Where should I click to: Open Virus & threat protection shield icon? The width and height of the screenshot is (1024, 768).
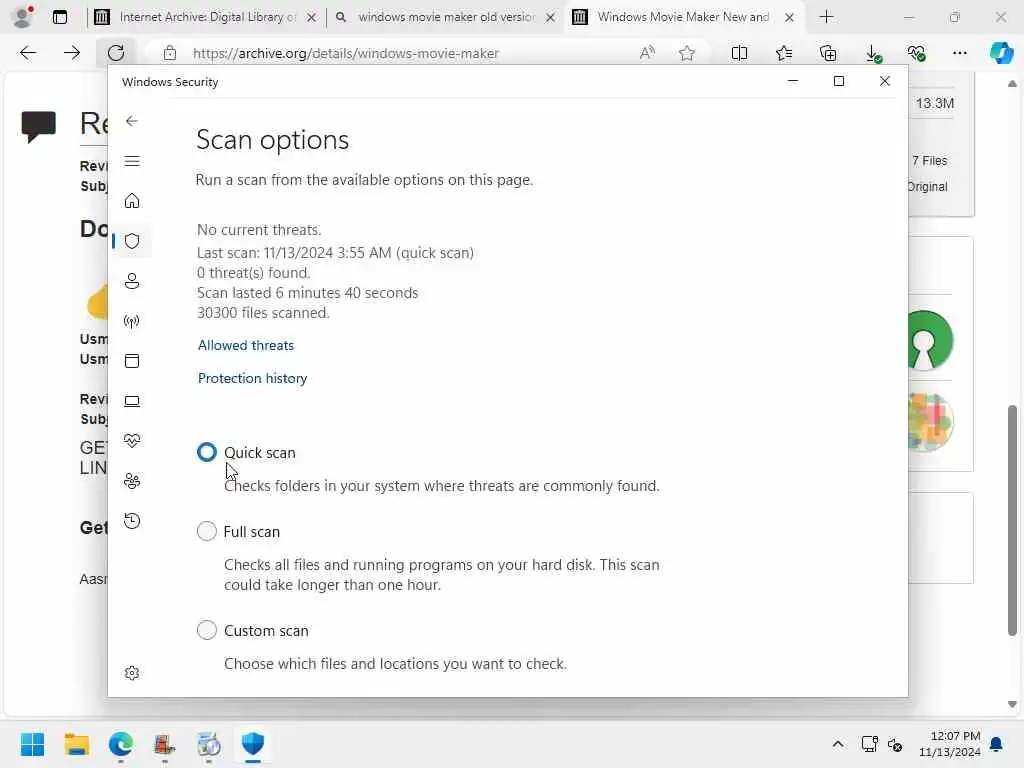click(x=132, y=241)
